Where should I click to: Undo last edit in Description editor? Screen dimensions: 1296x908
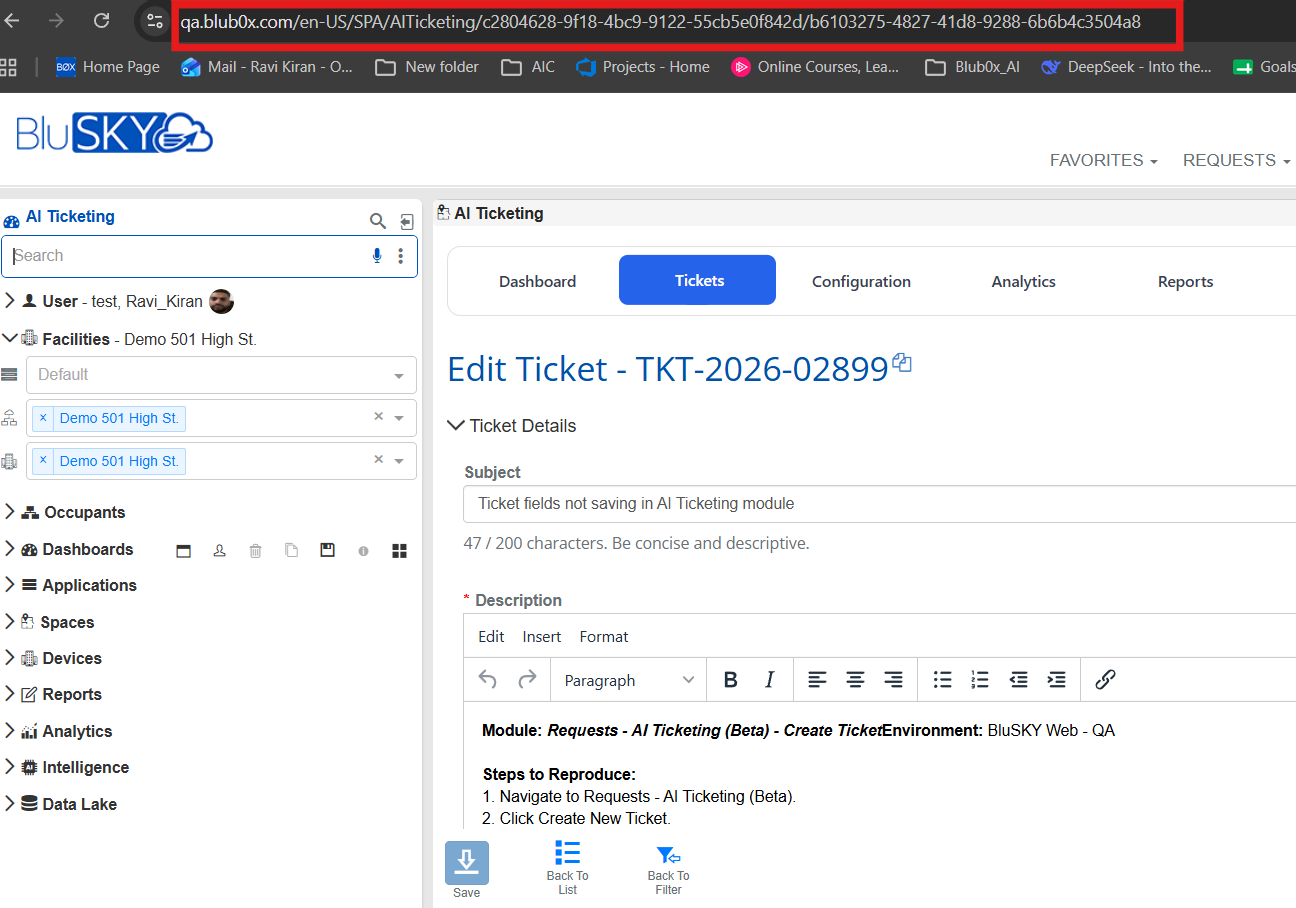tap(488, 680)
